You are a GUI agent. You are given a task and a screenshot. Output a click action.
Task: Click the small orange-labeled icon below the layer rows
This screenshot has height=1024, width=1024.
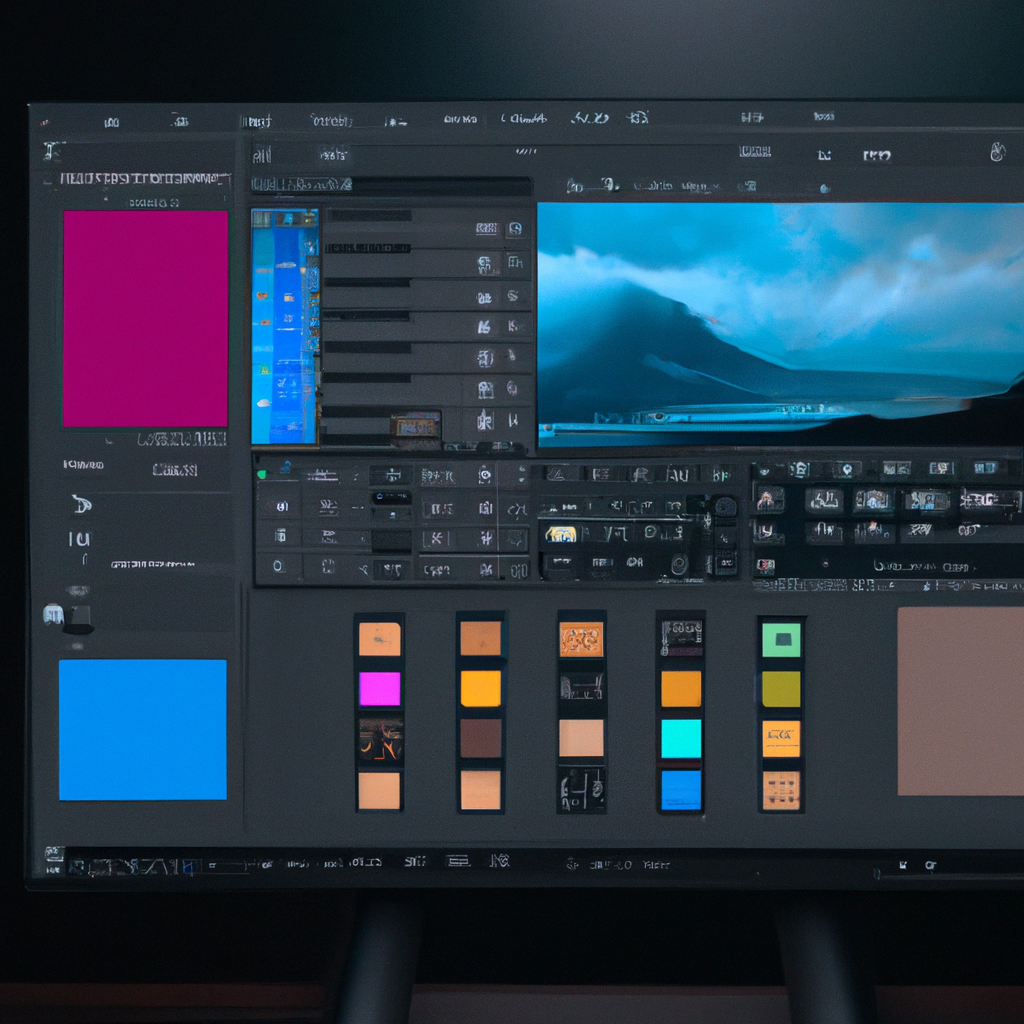click(415, 425)
